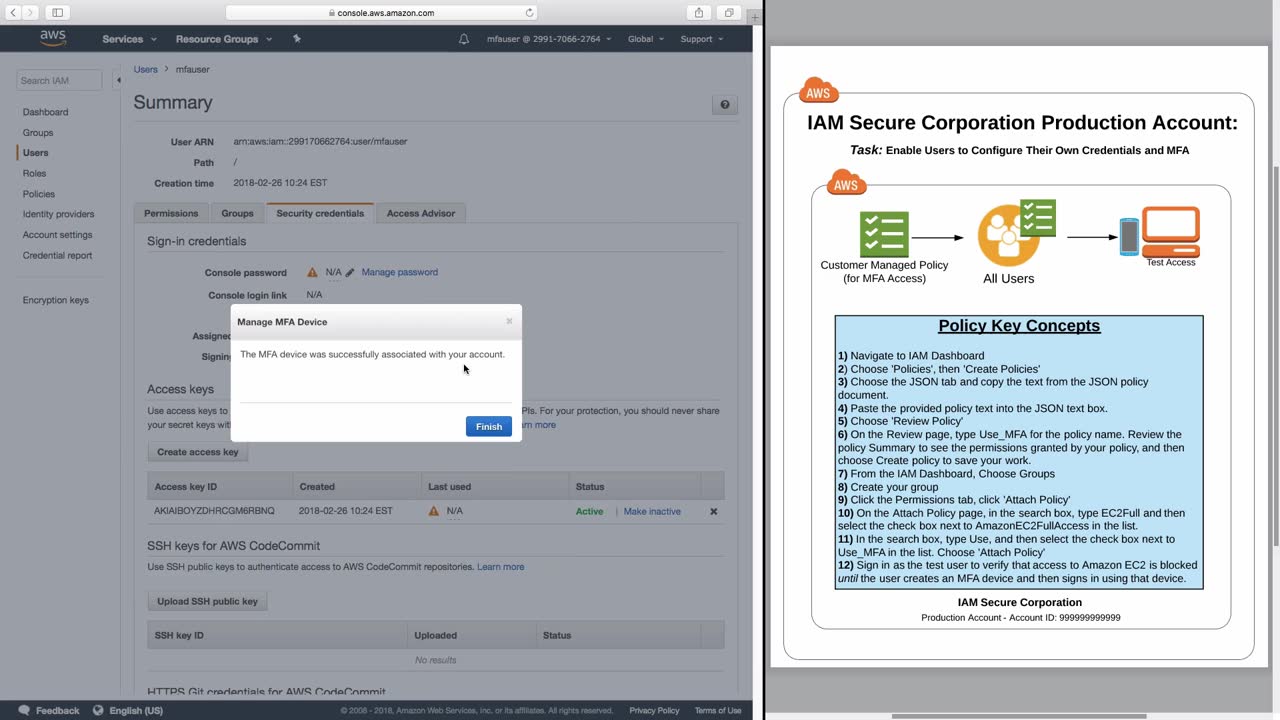Click the Upload SSH public key button
The image size is (1280, 720).
click(x=207, y=601)
